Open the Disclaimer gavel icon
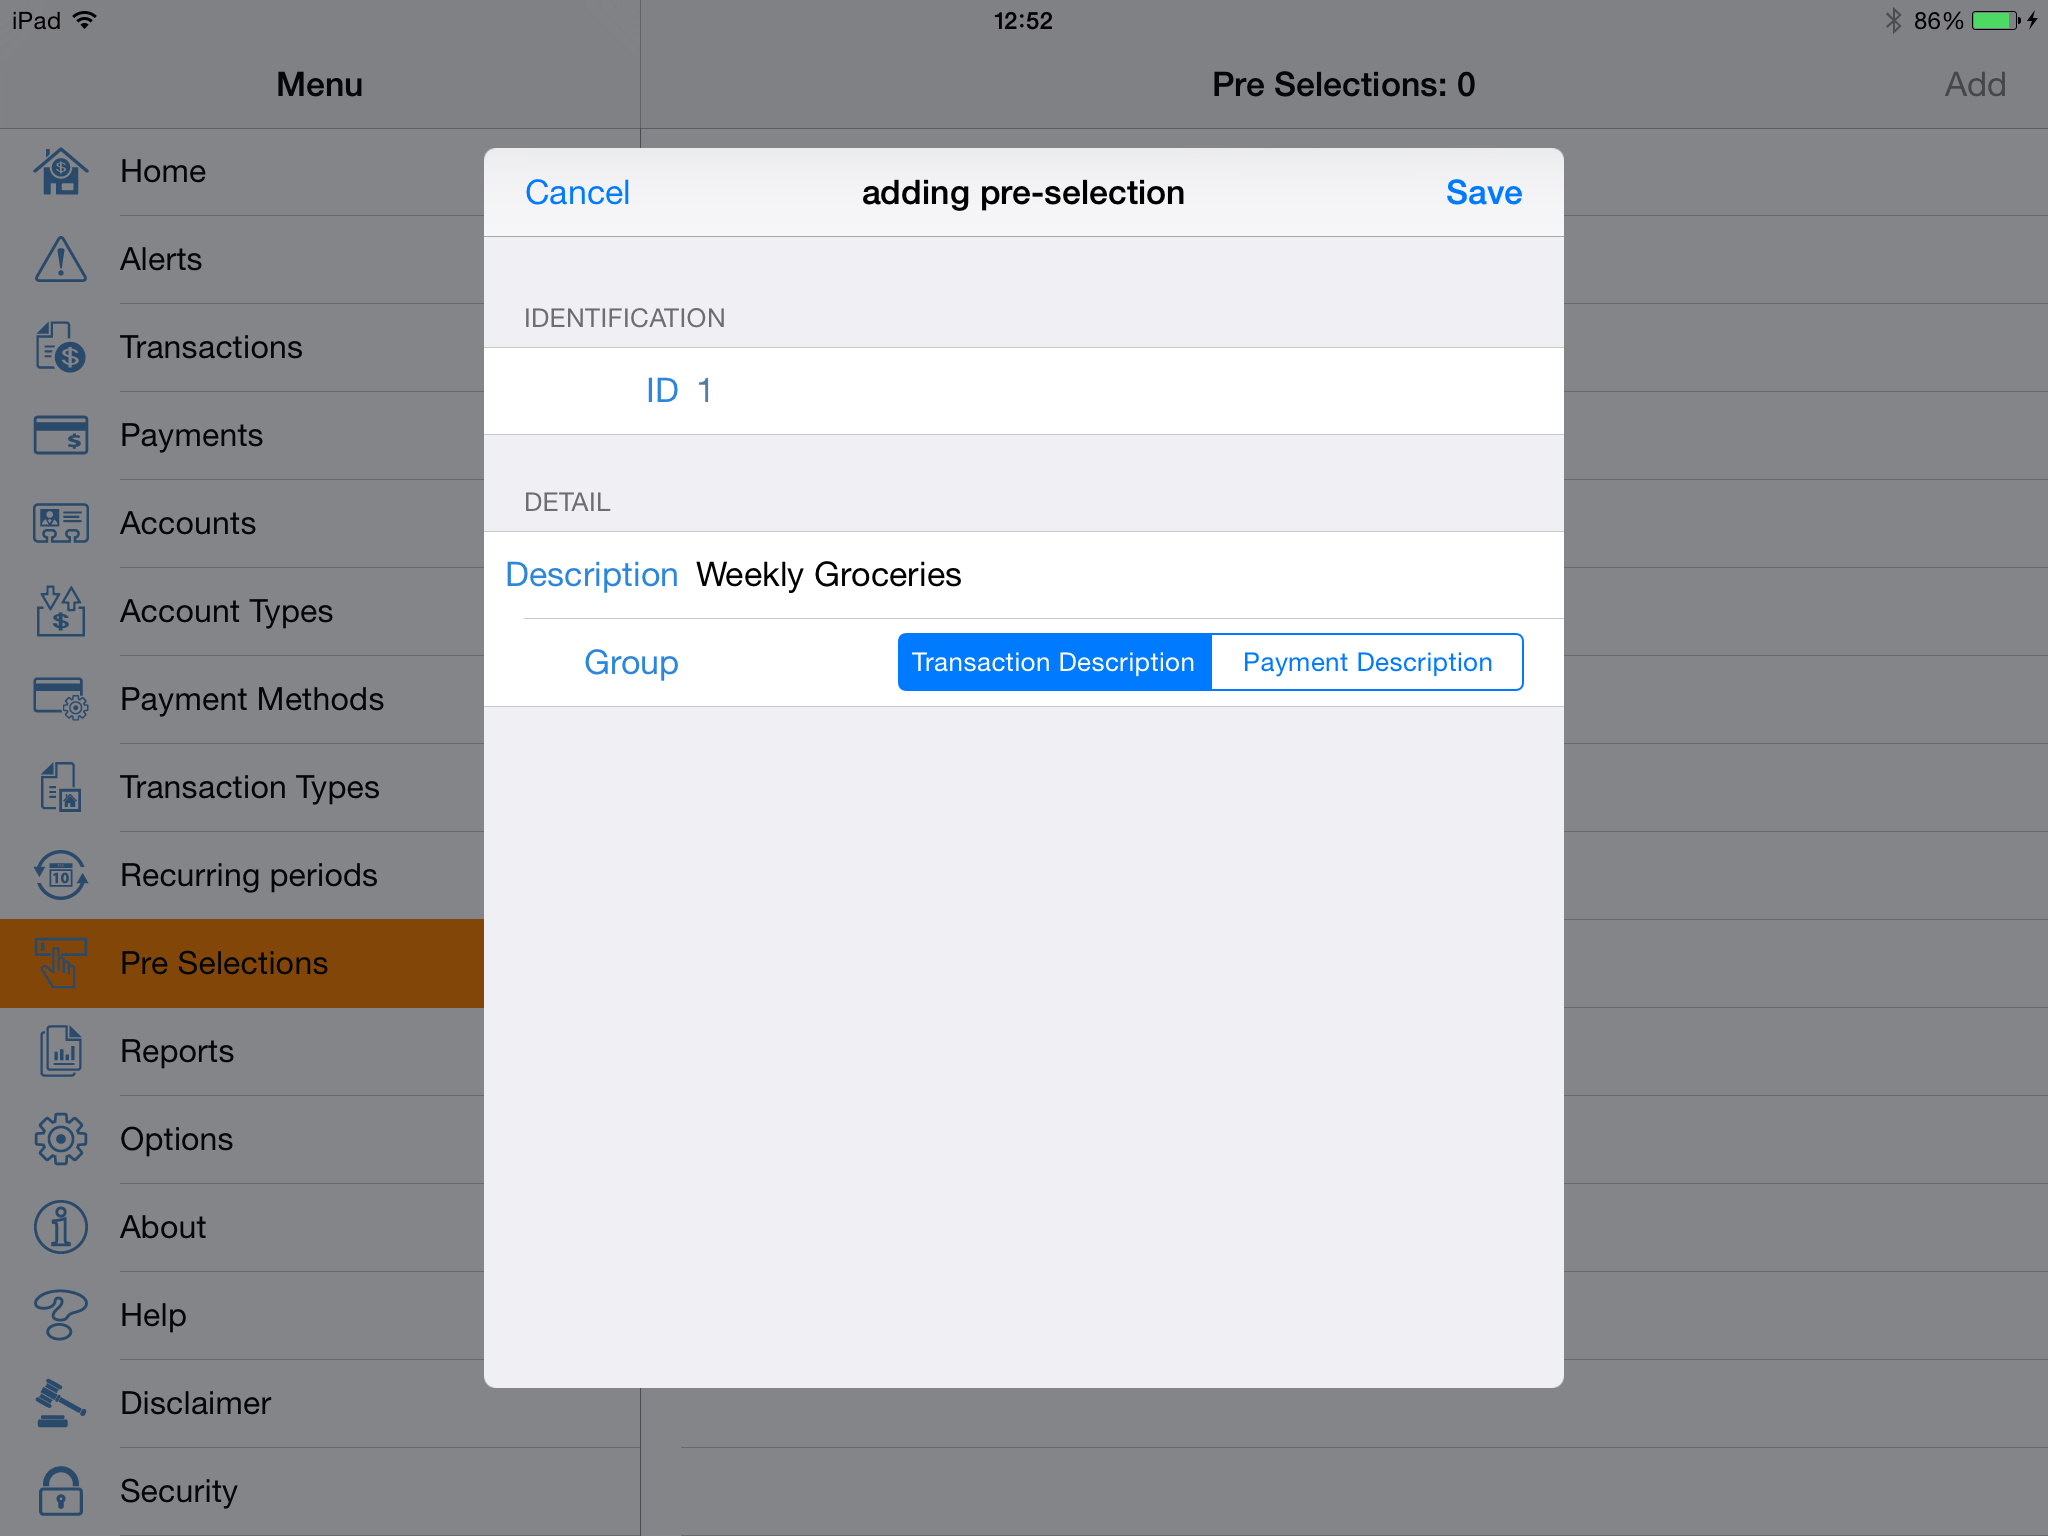2048x1536 pixels. [61, 1403]
